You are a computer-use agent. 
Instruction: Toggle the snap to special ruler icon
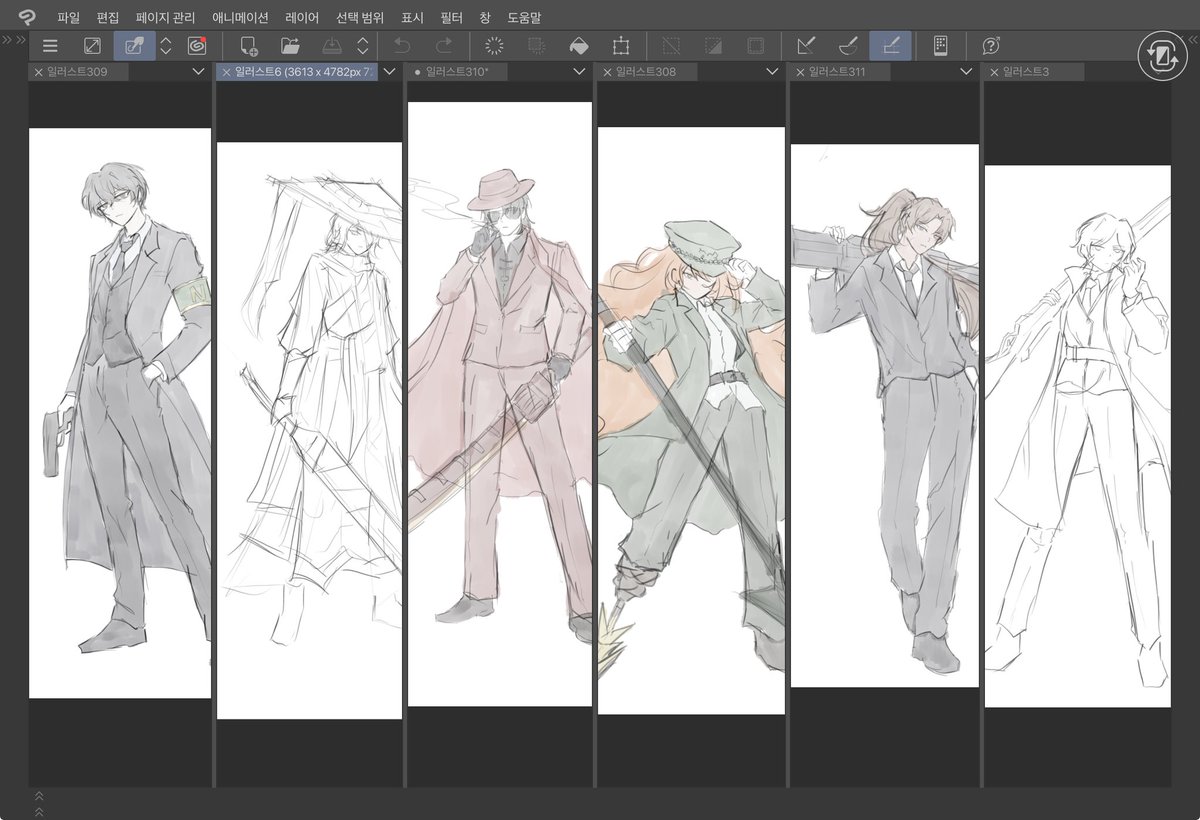point(848,45)
